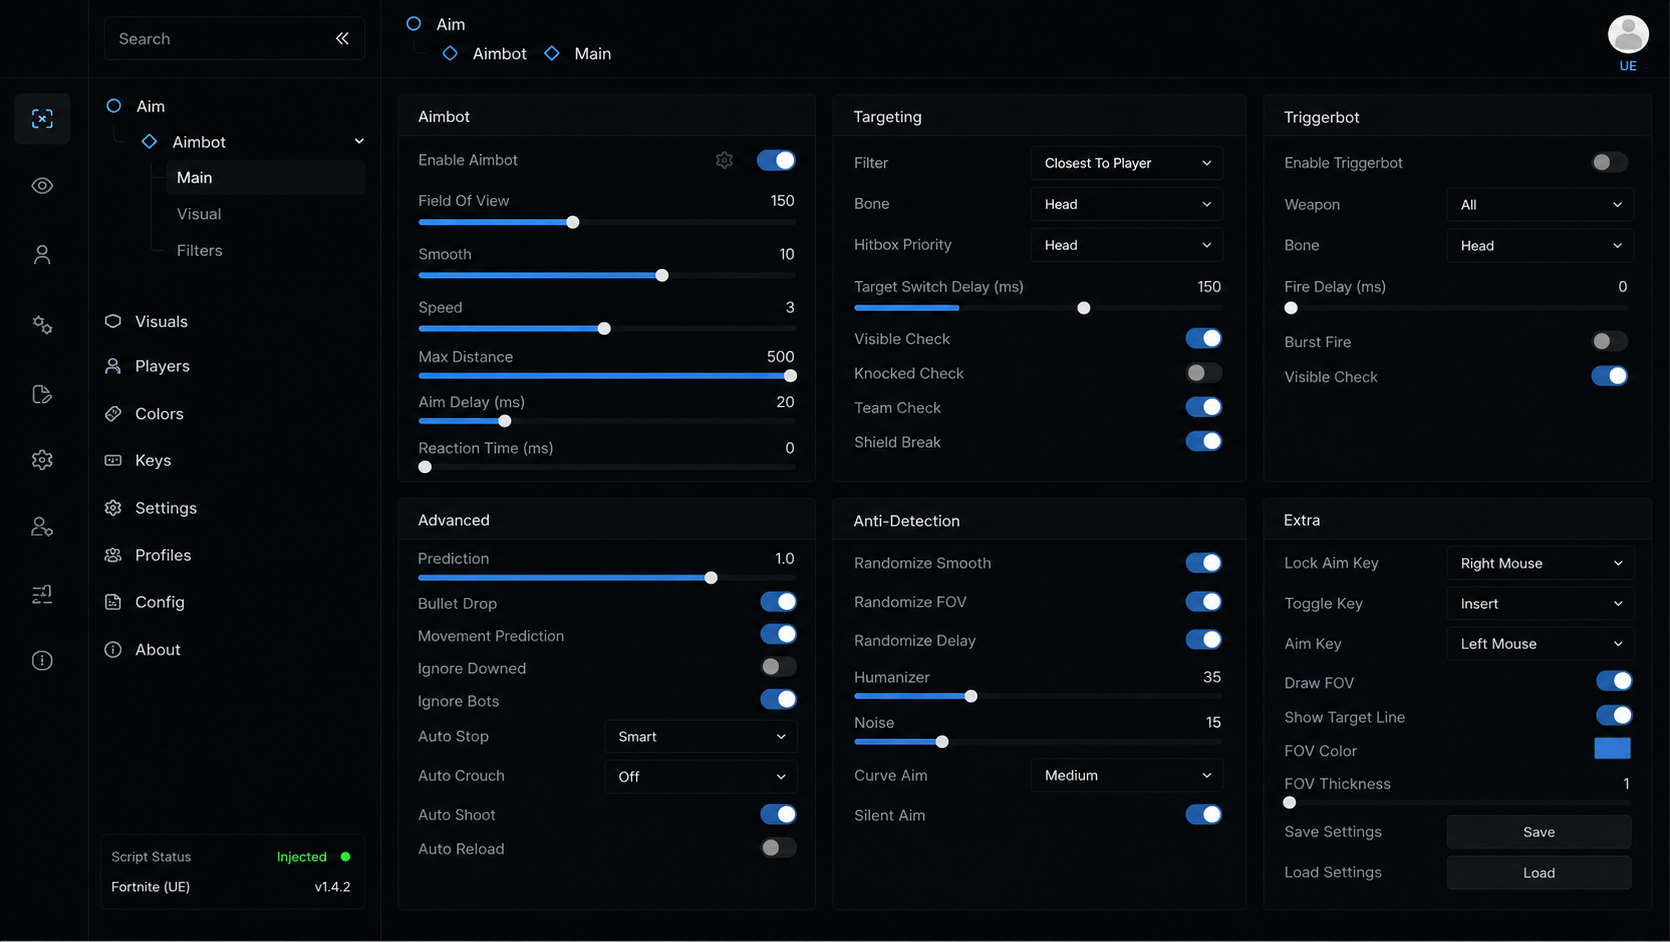Enable the Burst Fire toggle
Image resolution: width=1670 pixels, height=942 pixels.
click(x=1610, y=341)
